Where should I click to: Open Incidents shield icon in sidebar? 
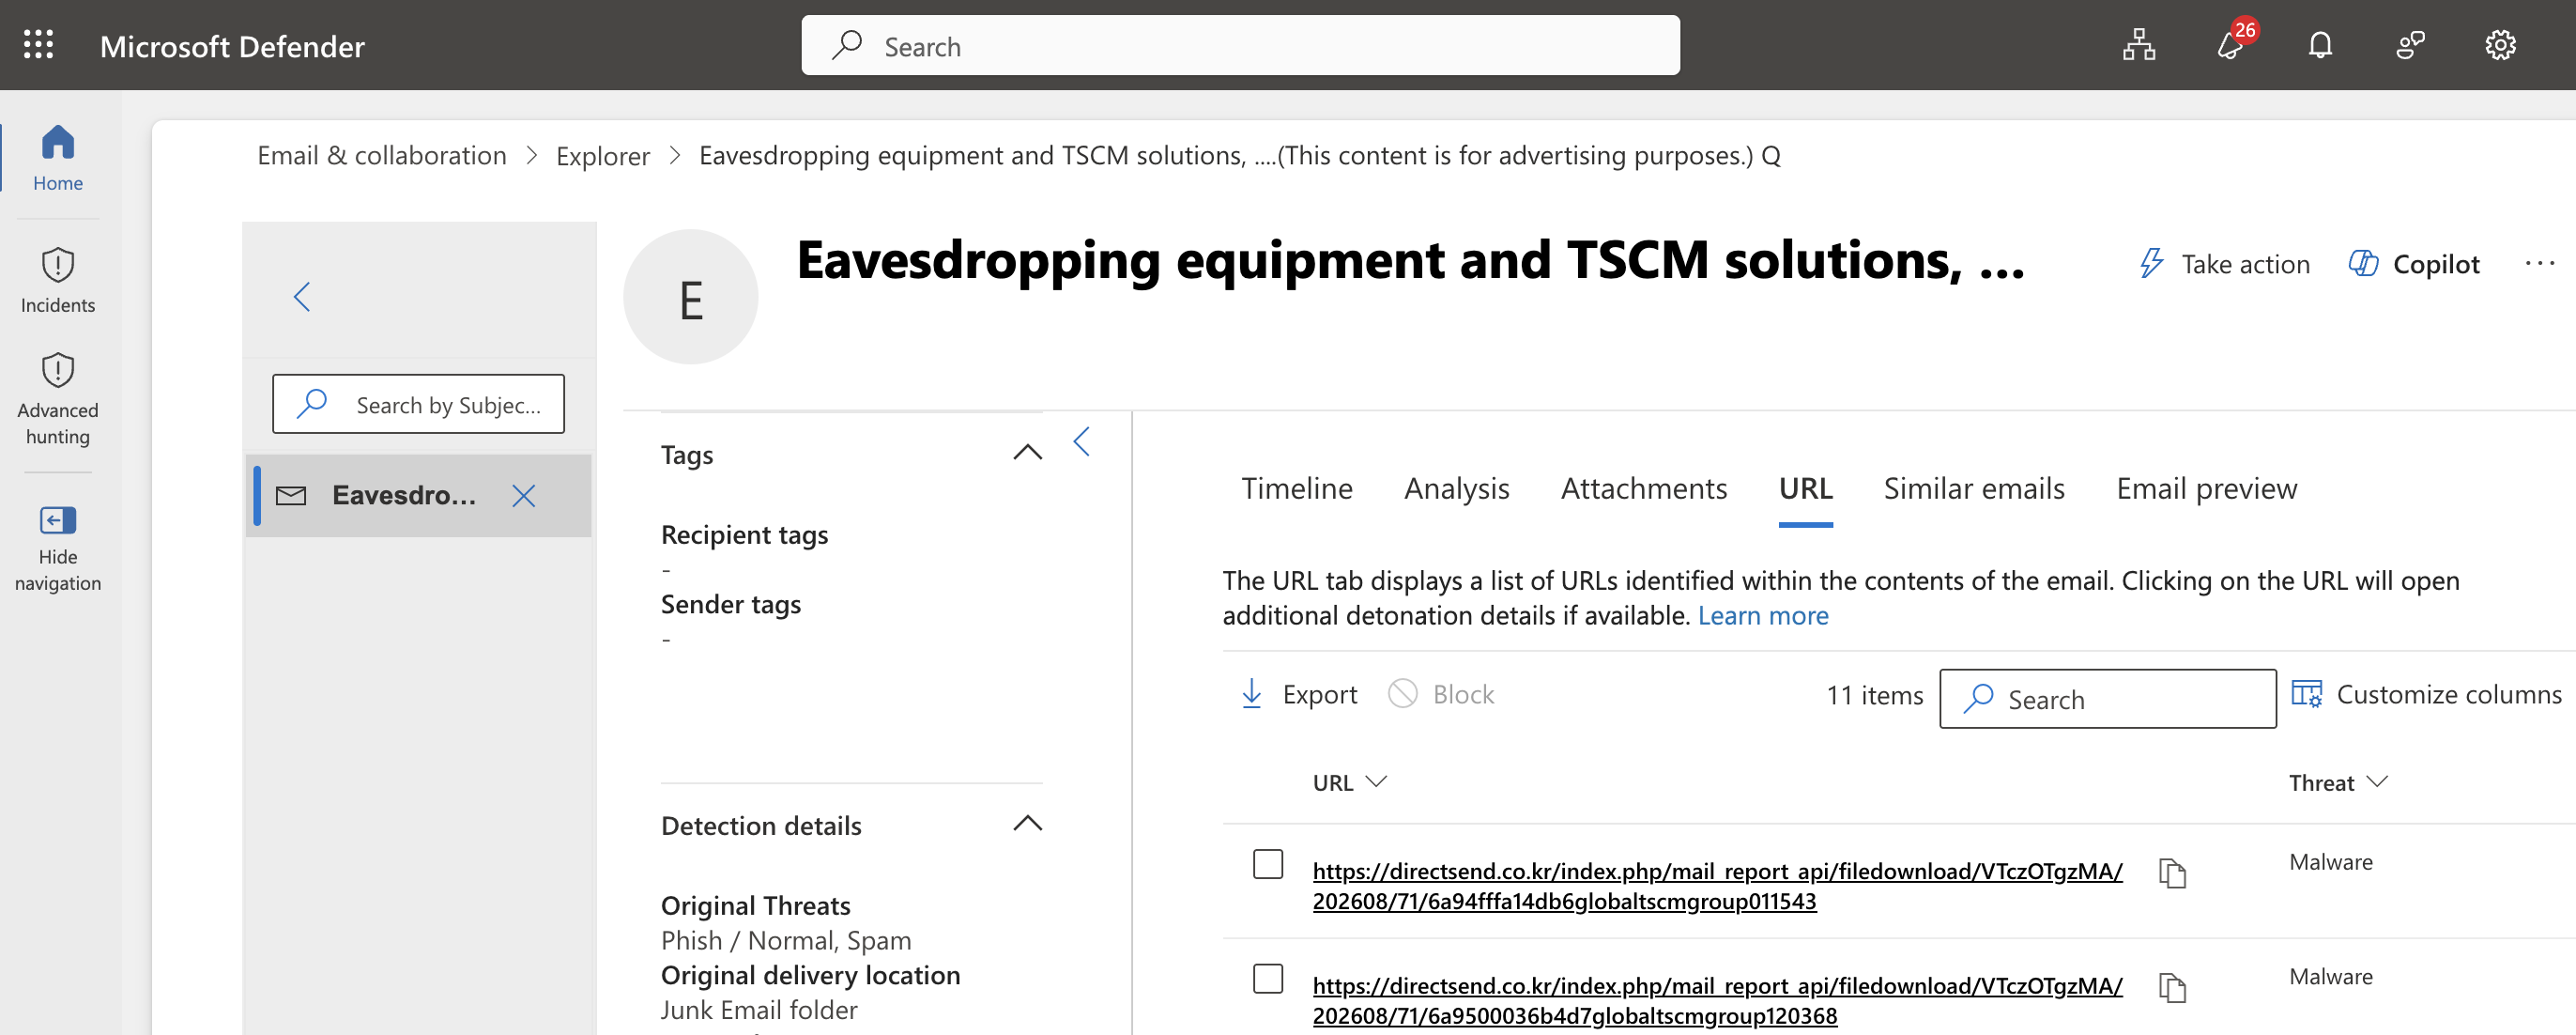(58, 280)
